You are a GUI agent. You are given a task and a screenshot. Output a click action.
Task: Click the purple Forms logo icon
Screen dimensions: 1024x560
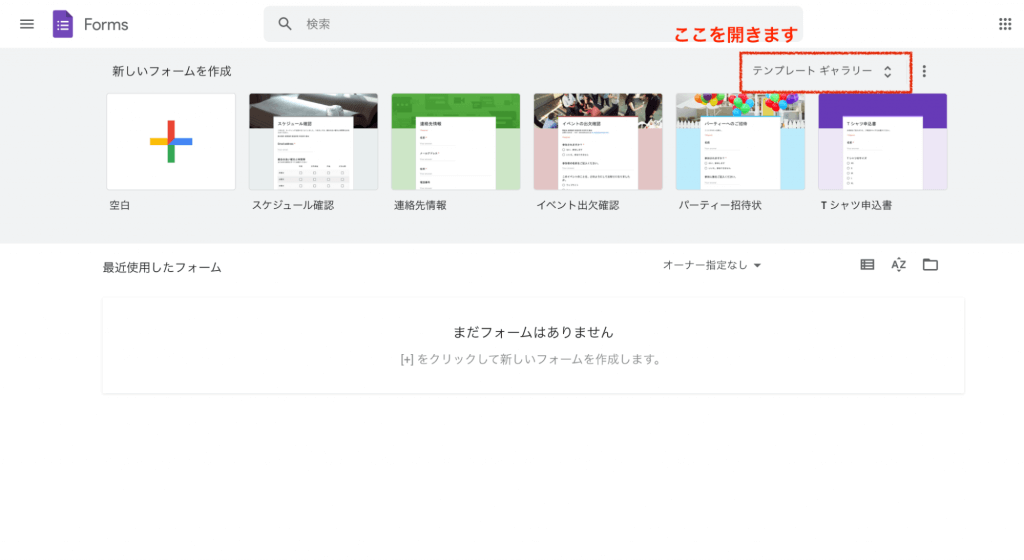tap(63, 24)
